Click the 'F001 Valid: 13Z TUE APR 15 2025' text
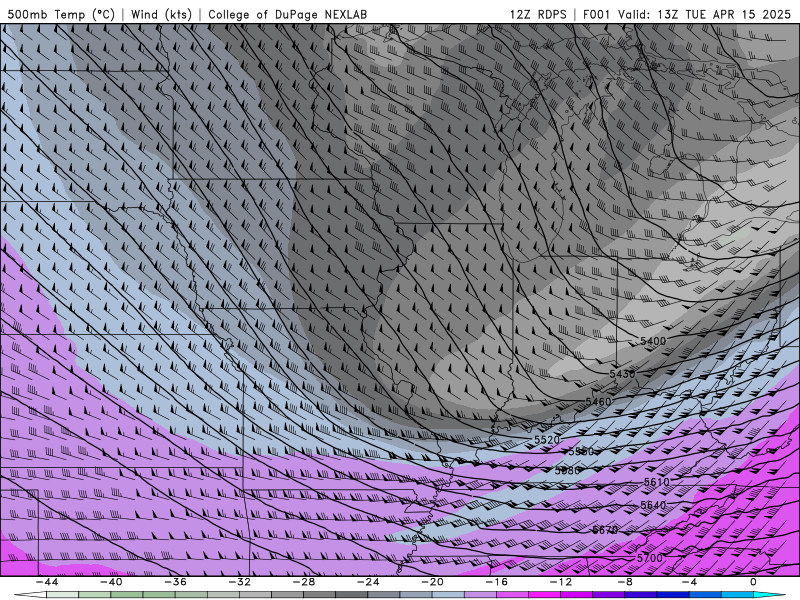 tap(687, 14)
